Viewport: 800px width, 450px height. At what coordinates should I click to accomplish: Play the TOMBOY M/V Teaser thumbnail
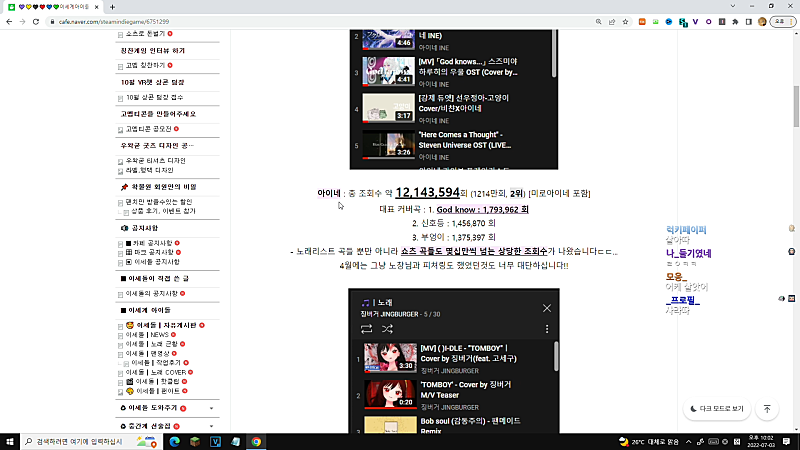coord(390,393)
